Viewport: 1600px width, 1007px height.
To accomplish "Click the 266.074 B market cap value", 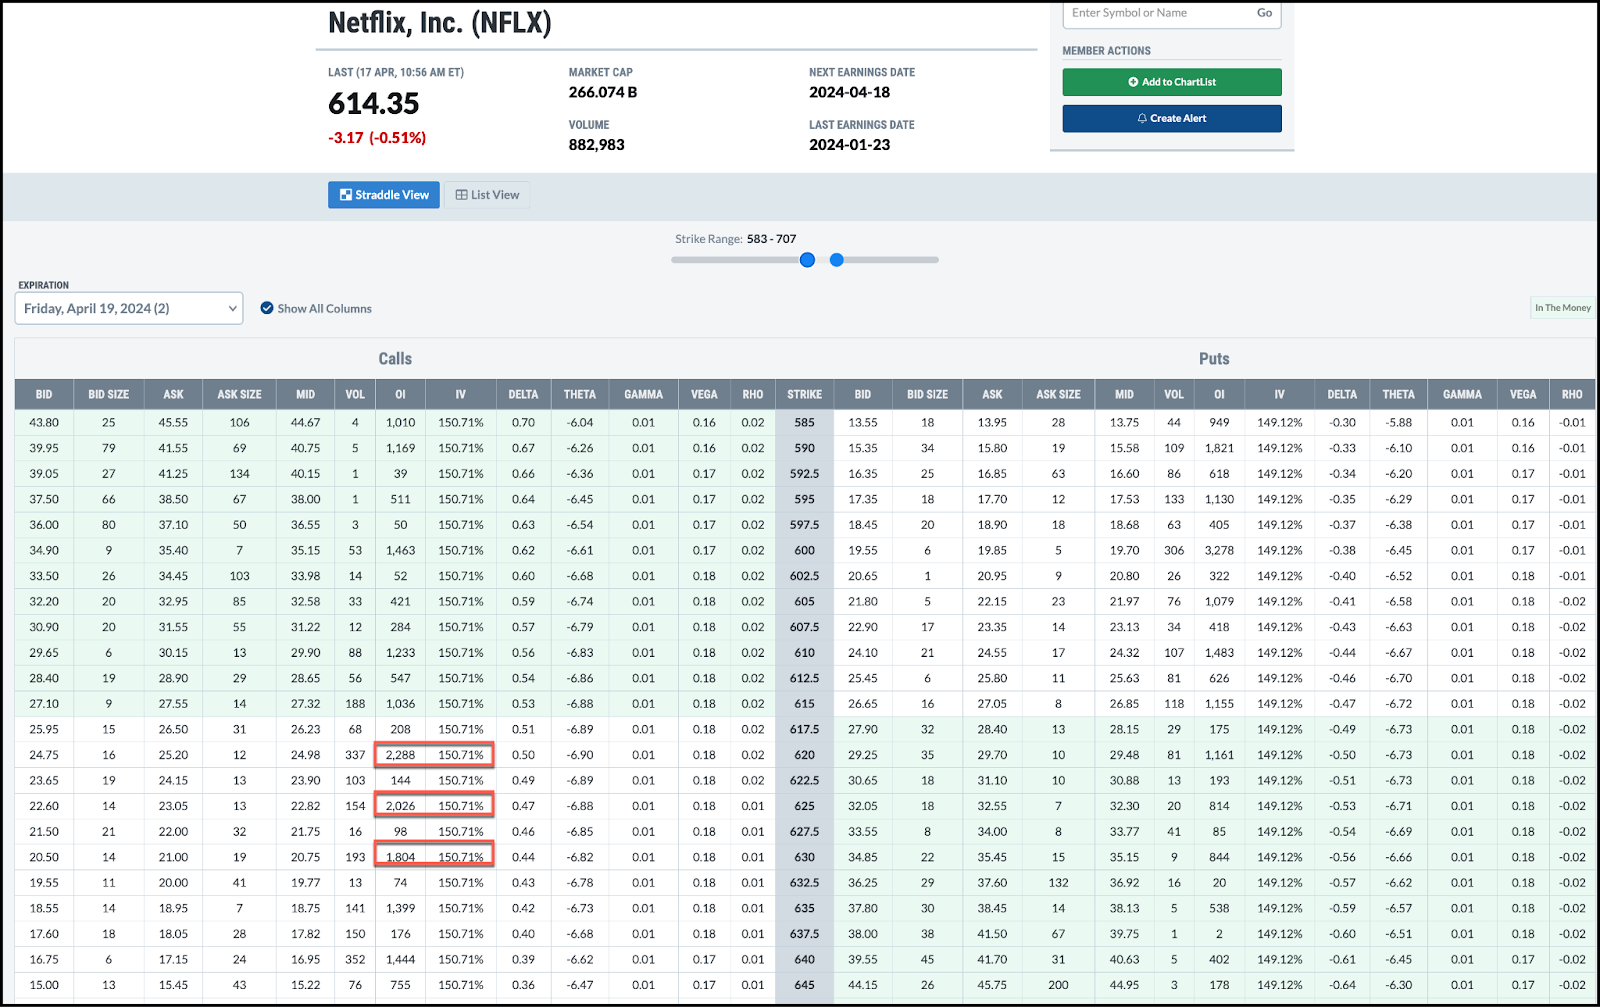I will (x=603, y=92).
